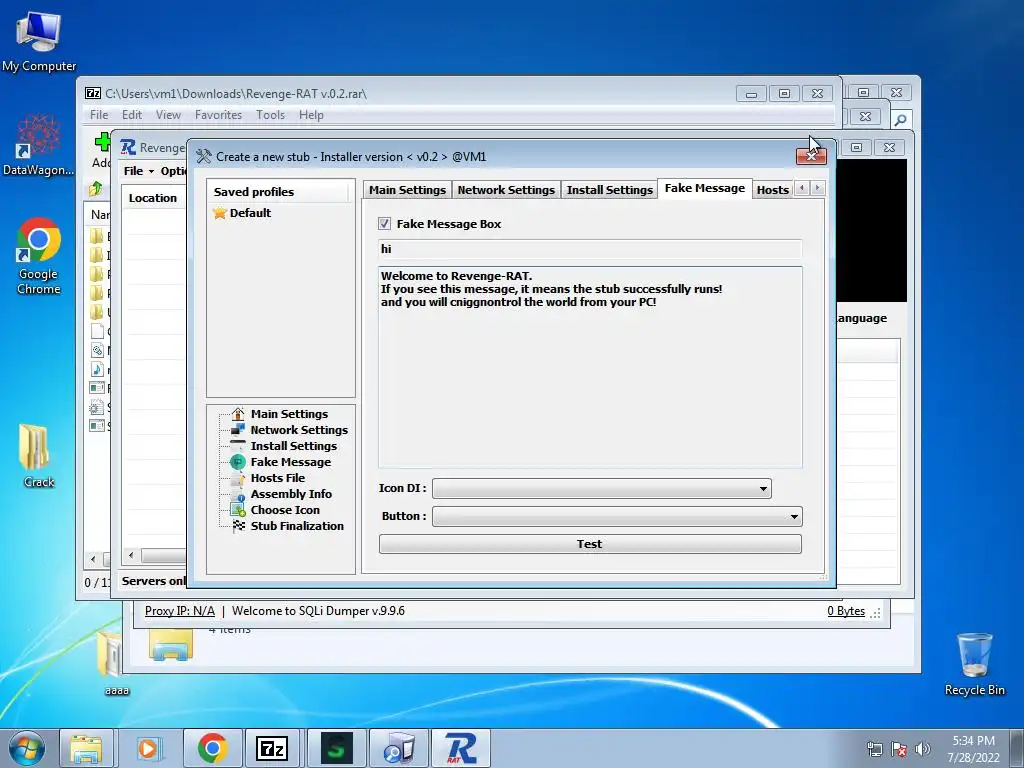
Task: Click the star icon of the Default profile
Action: click(220, 213)
